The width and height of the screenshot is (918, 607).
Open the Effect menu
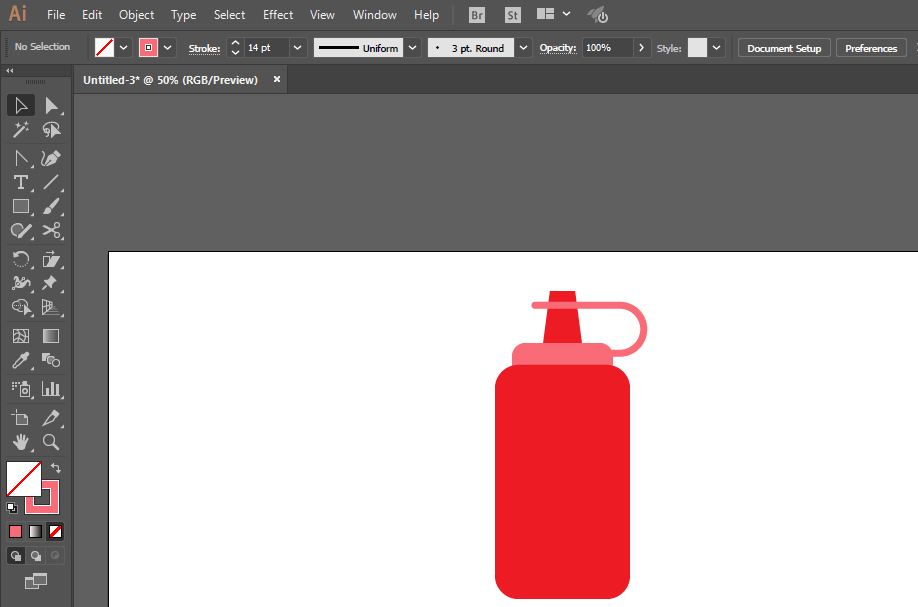278,15
